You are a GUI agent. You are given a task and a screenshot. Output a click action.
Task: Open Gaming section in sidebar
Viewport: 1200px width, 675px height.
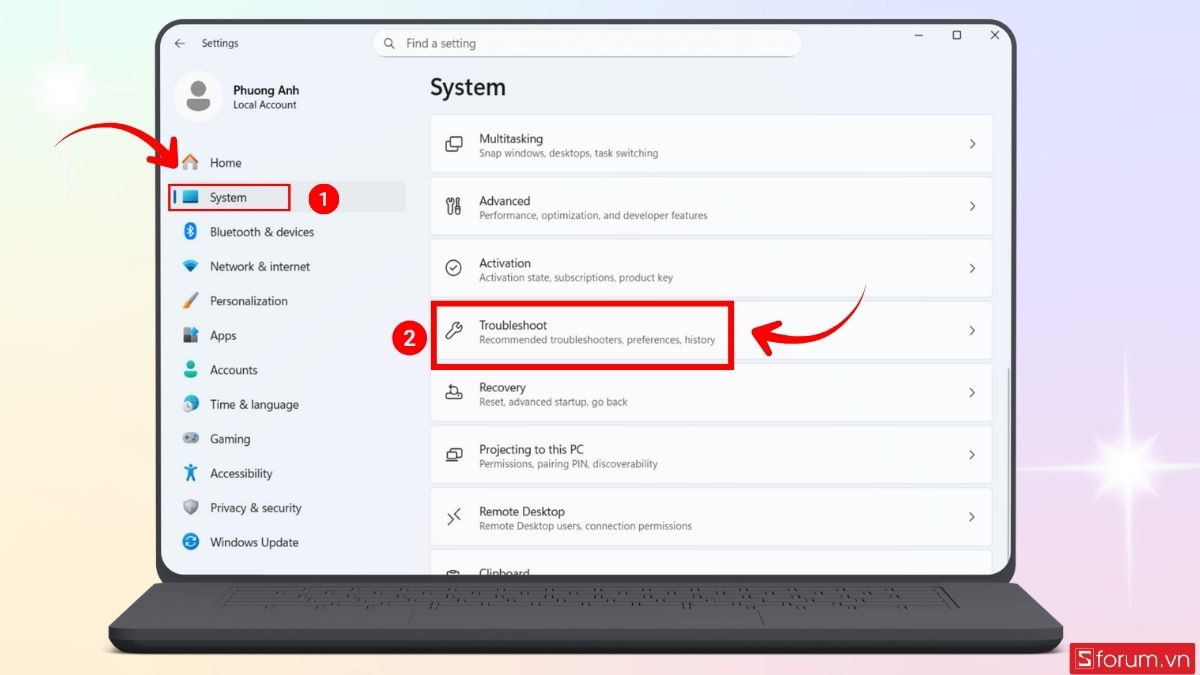[x=288, y=438]
